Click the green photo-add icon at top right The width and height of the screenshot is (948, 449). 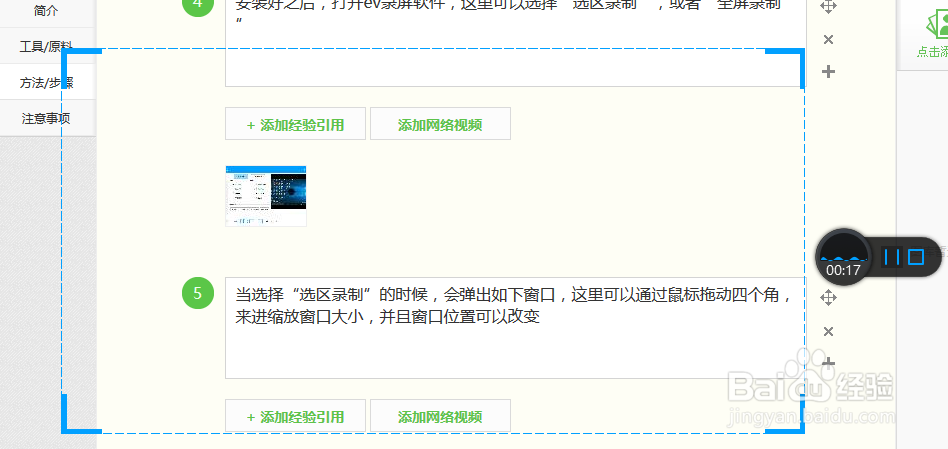(x=936, y=24)
